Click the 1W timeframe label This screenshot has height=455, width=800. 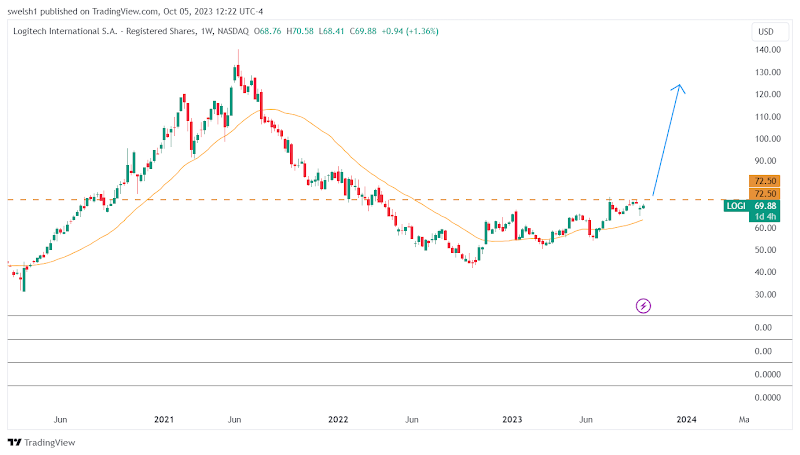tap(207, 31)
